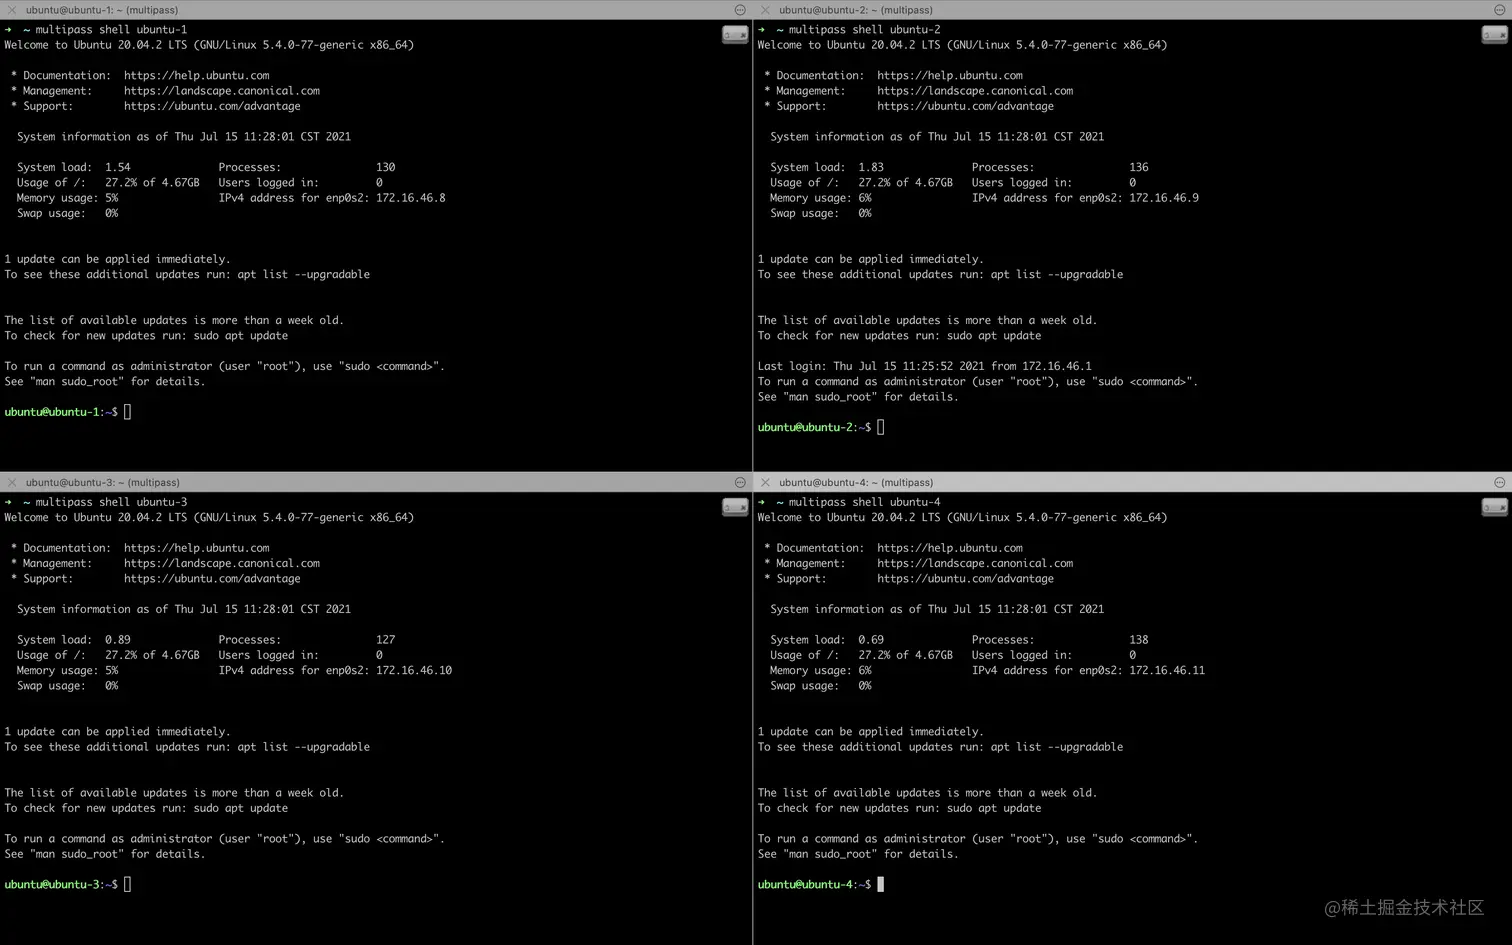Click the keyboard key badge in the ubuntu-3 pane
The image size is (1512, 945).
click(x=735, y=507)
